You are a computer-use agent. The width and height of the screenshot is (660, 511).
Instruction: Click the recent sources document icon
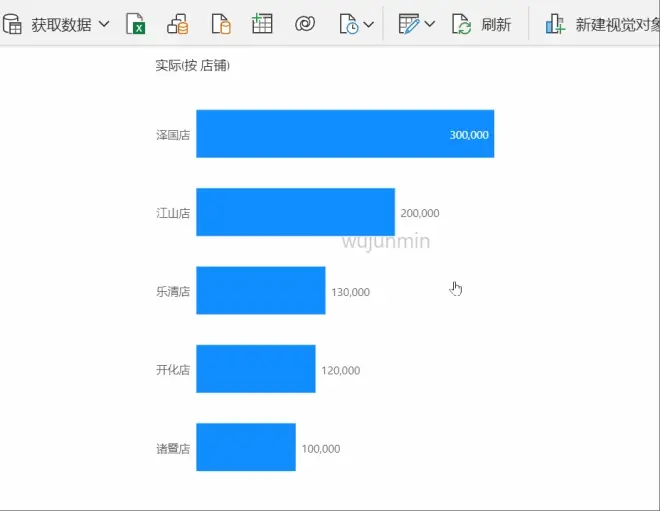[x=349, y=24]
